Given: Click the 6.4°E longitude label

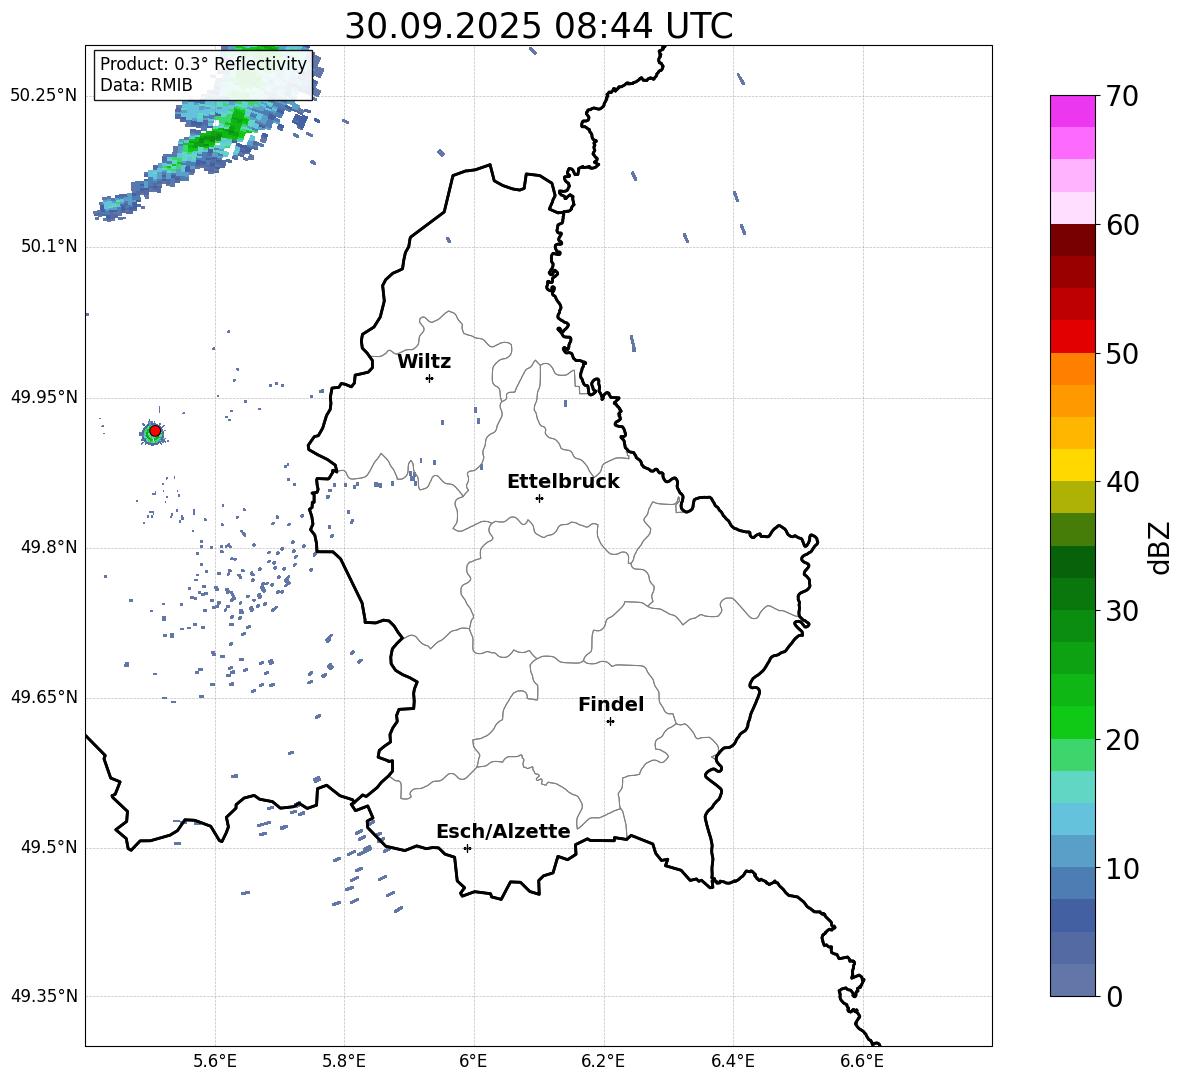Looking at the screenshot, I should click(732, 1061).
